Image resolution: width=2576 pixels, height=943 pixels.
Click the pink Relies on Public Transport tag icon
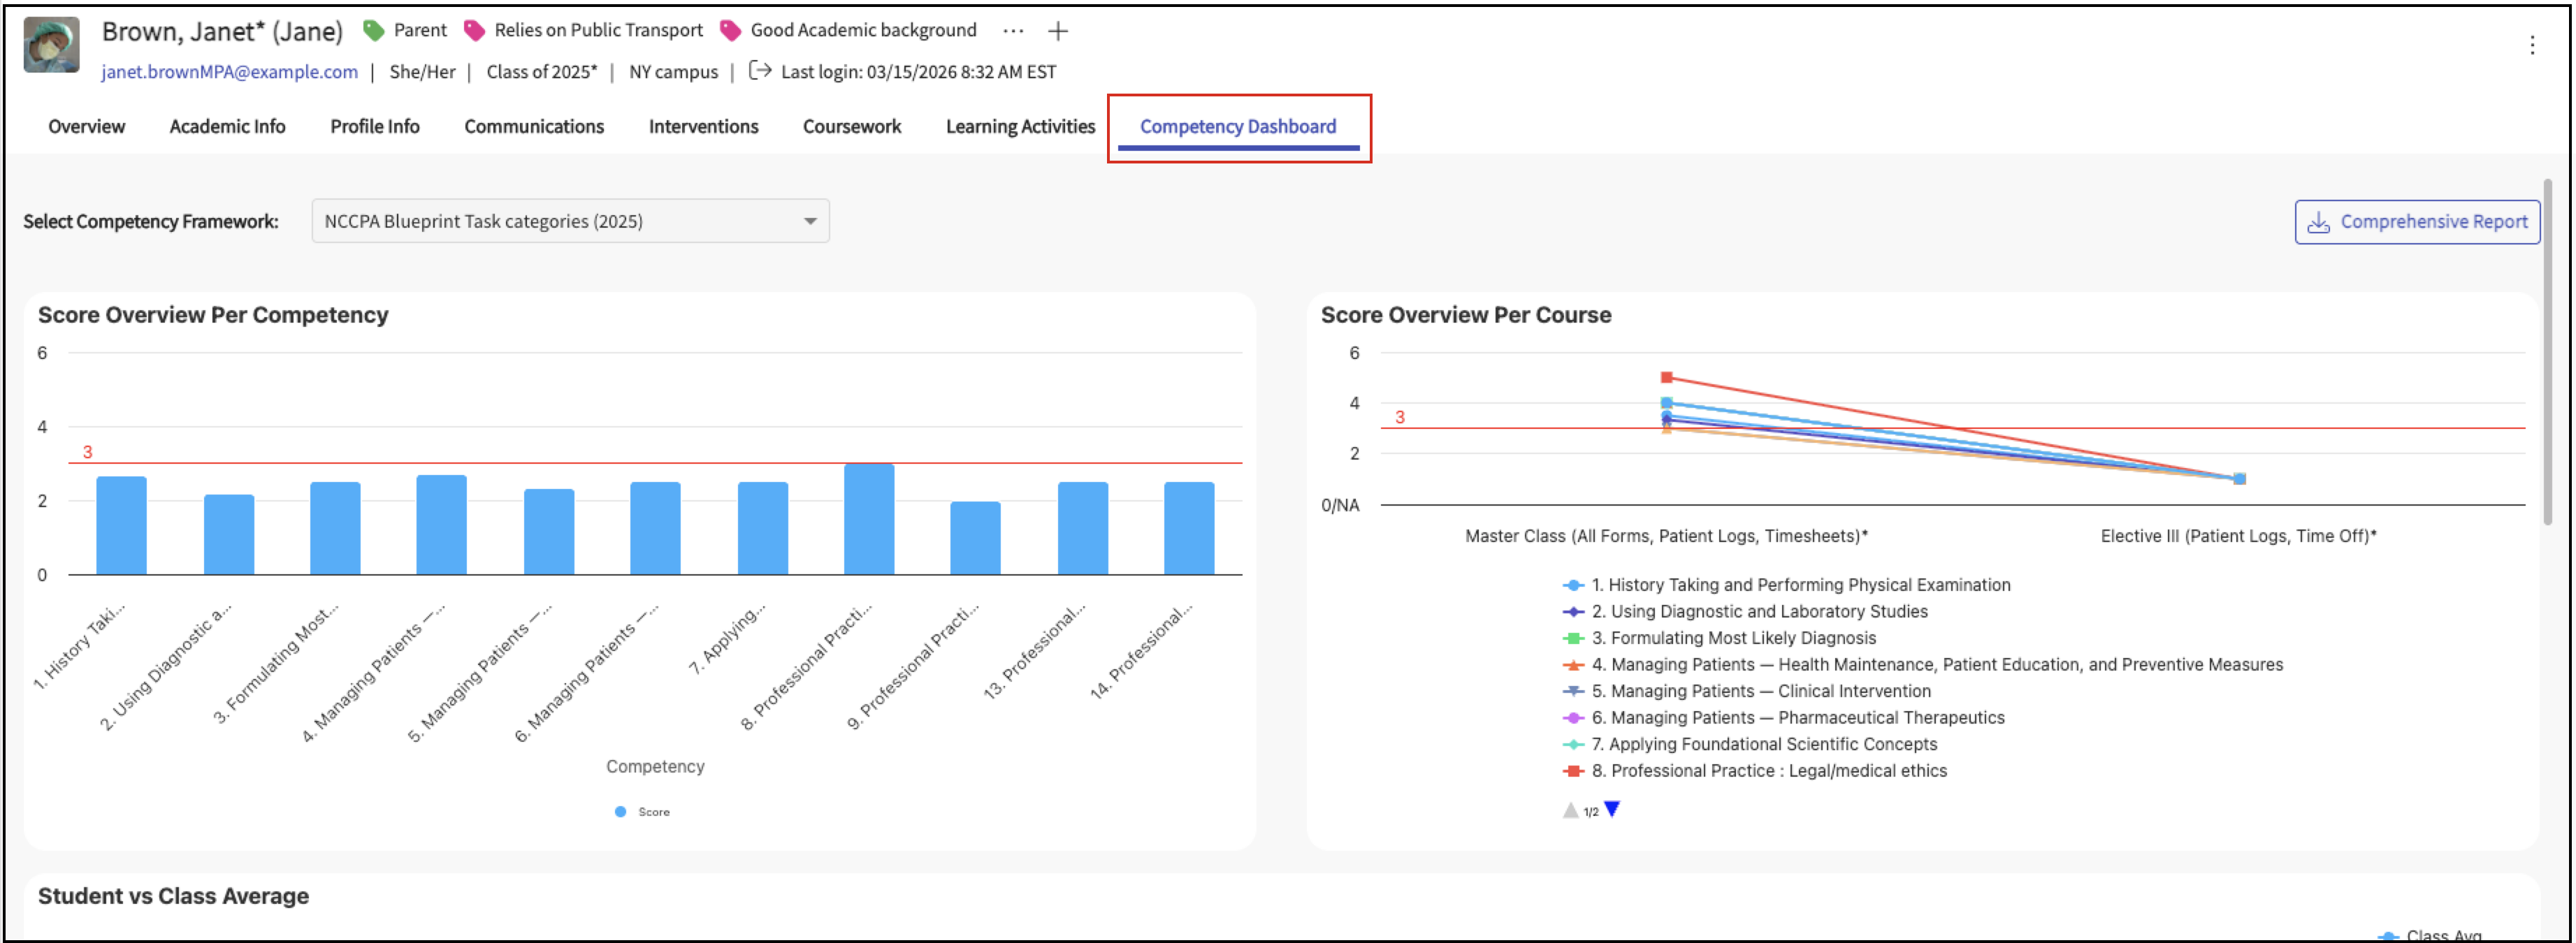pos(474,31)
